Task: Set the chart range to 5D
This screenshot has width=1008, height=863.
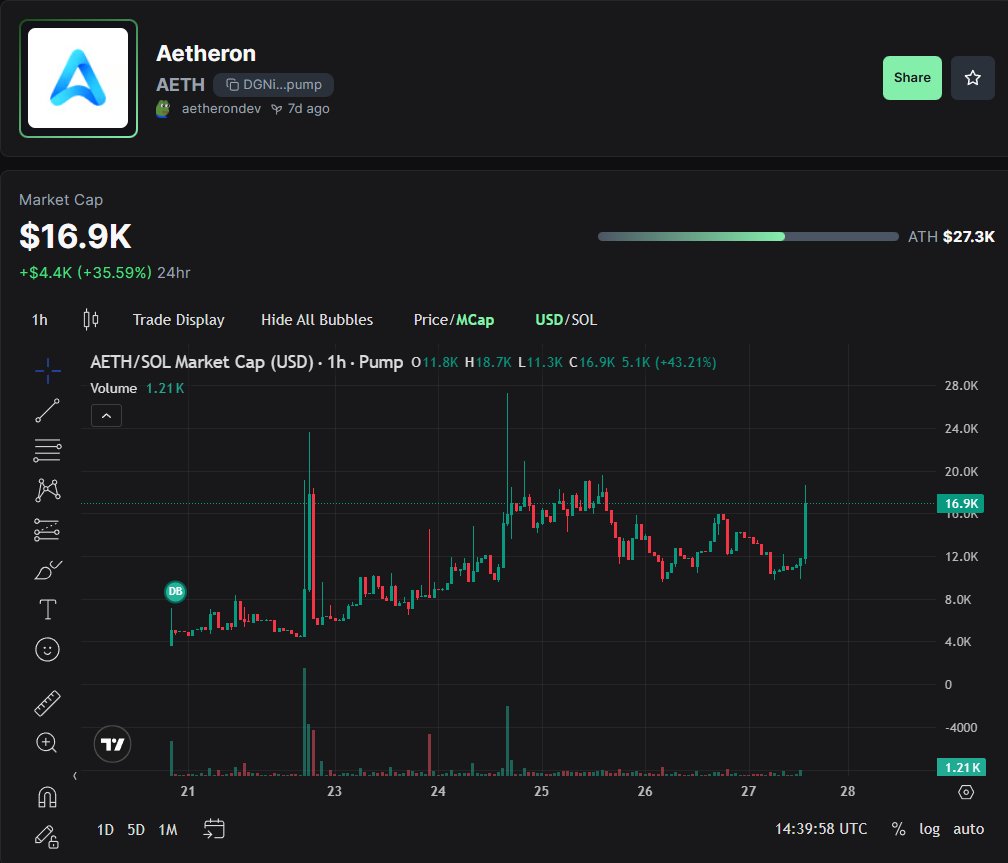Action: [136, 830]
